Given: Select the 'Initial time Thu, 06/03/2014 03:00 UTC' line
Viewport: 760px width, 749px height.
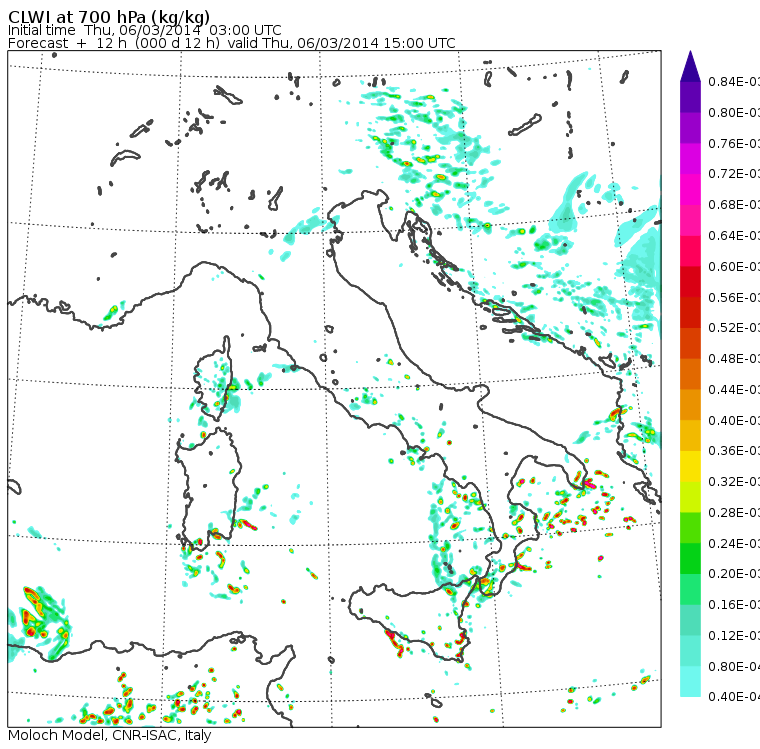Looking at the screenshot, I should click(x=144, y=30).
